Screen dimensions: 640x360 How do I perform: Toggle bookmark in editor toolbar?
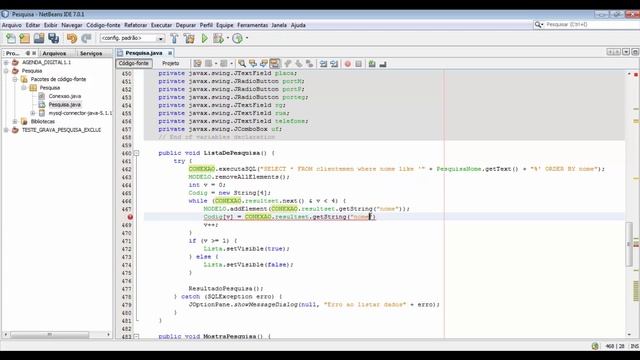pos(310,64)
